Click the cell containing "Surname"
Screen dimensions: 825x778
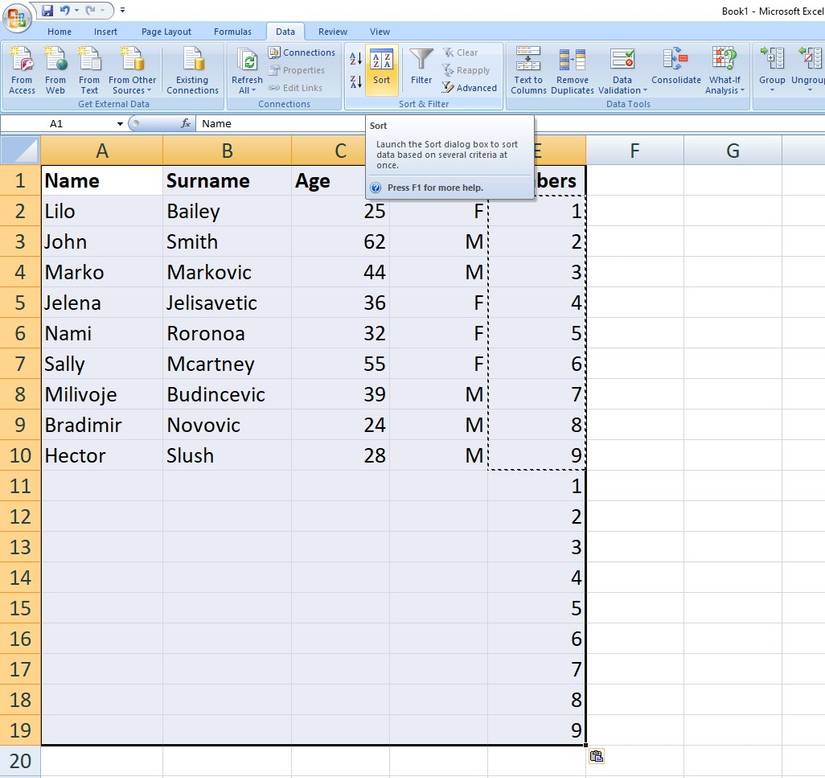(227, 181)
